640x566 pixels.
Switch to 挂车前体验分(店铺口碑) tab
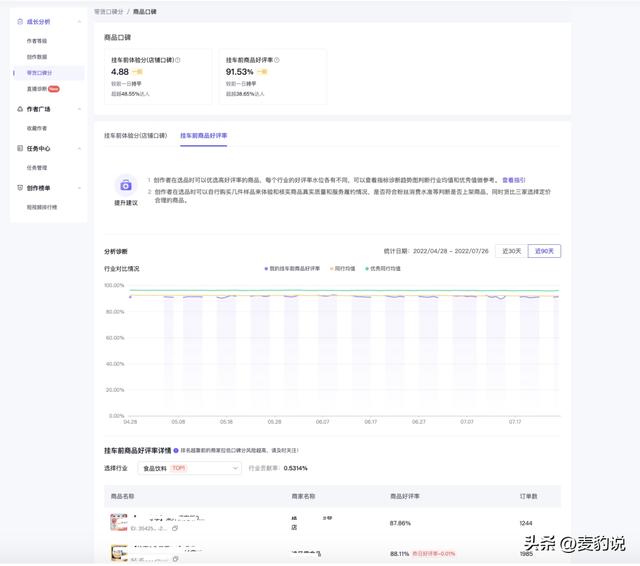point(135,134)
